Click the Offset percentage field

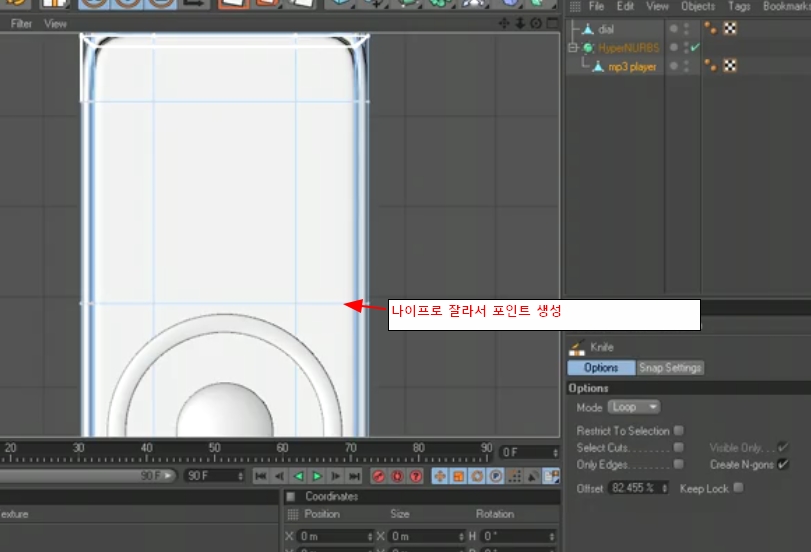click(x=636, y=488)
